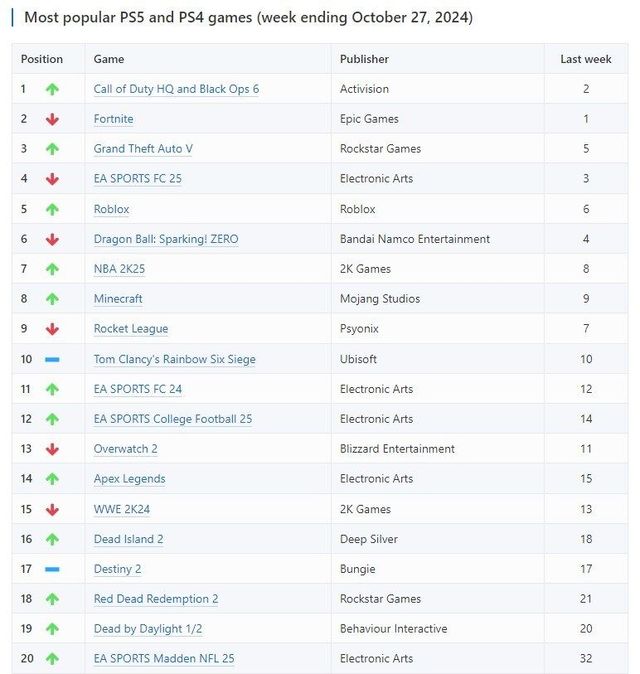The width and height of the screenshot is (640, 674).
Task: Open the Red Dead Redemption 2 link
Action: [156, 599]
